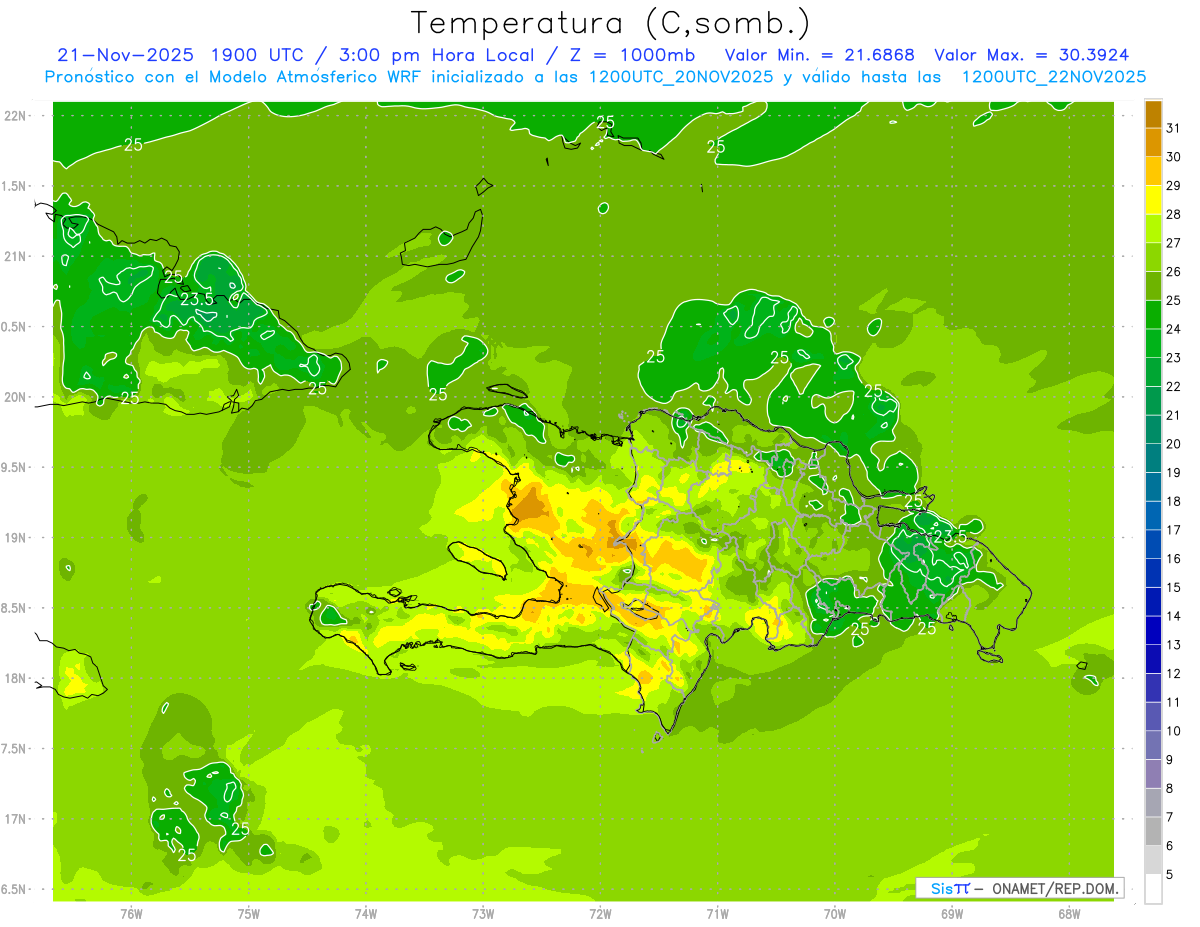Click the "23.5" contour label over eastern Cuba
1200x927 pixels.
[197, 298]
